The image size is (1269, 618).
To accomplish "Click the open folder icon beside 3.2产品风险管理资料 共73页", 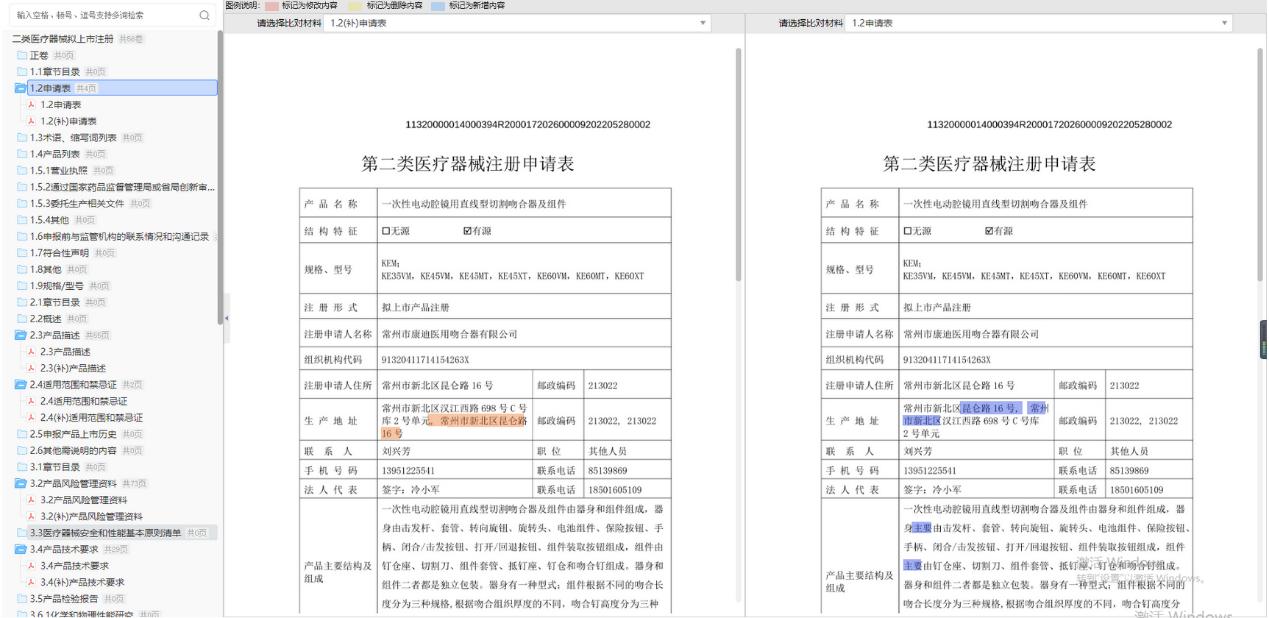I will [22, 483].
